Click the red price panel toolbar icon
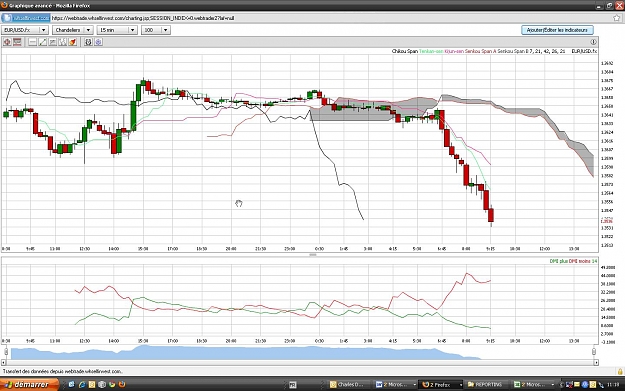 pos(17,42)
